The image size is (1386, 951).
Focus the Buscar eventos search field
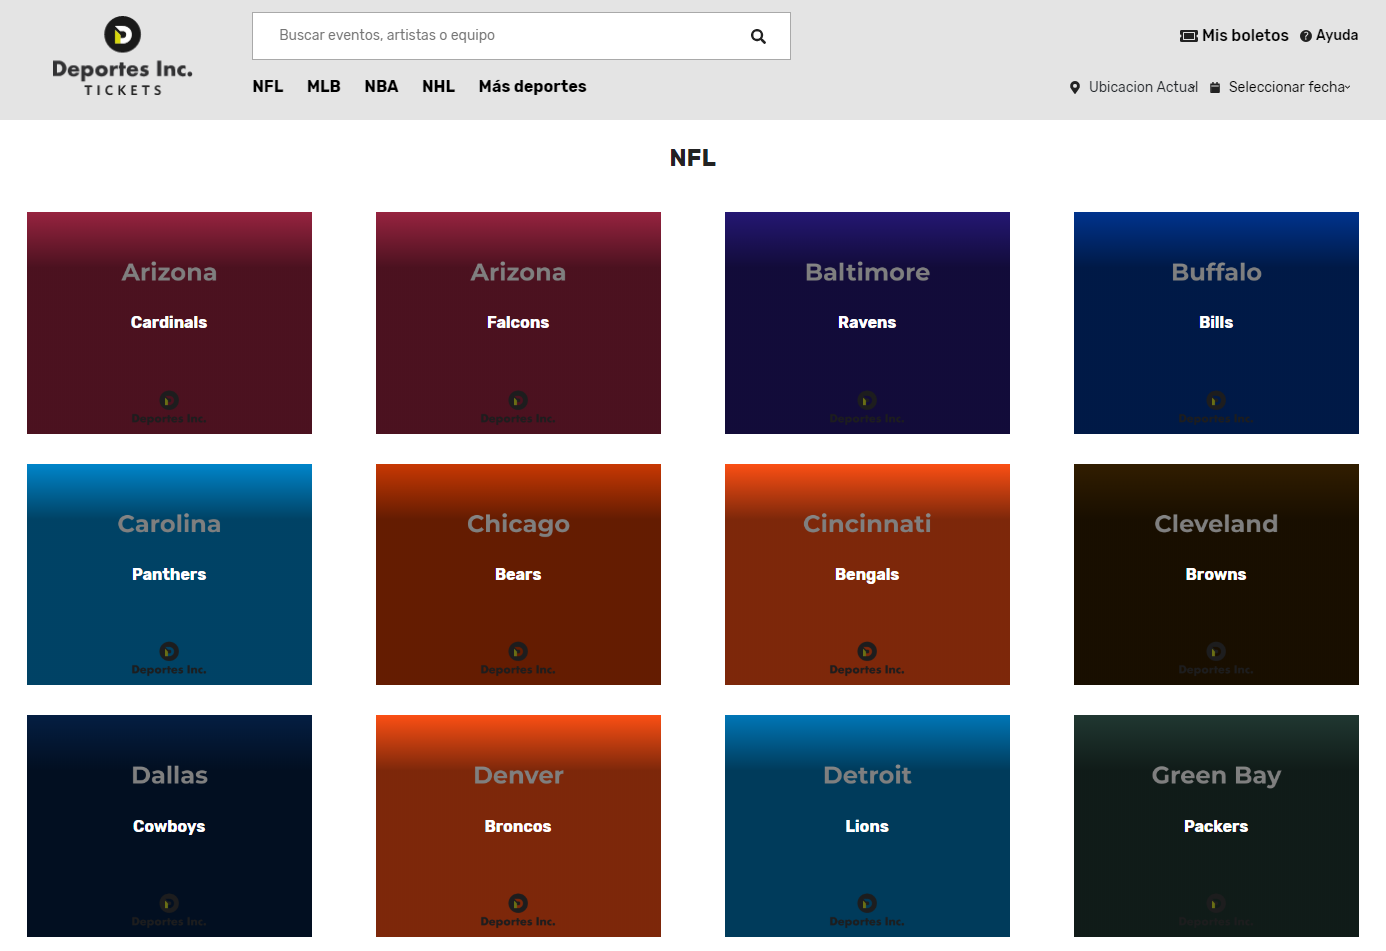pos(500,36)
